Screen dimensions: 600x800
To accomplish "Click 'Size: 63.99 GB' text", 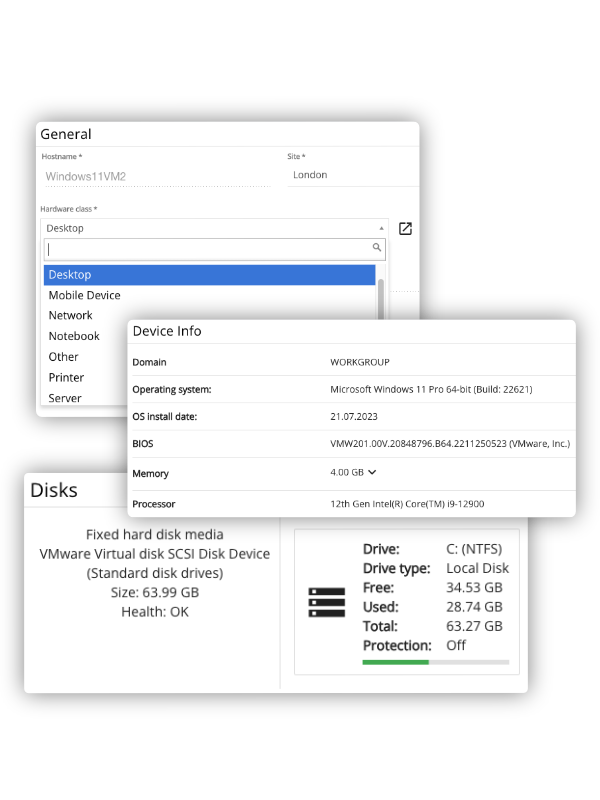I will (155, 592).
